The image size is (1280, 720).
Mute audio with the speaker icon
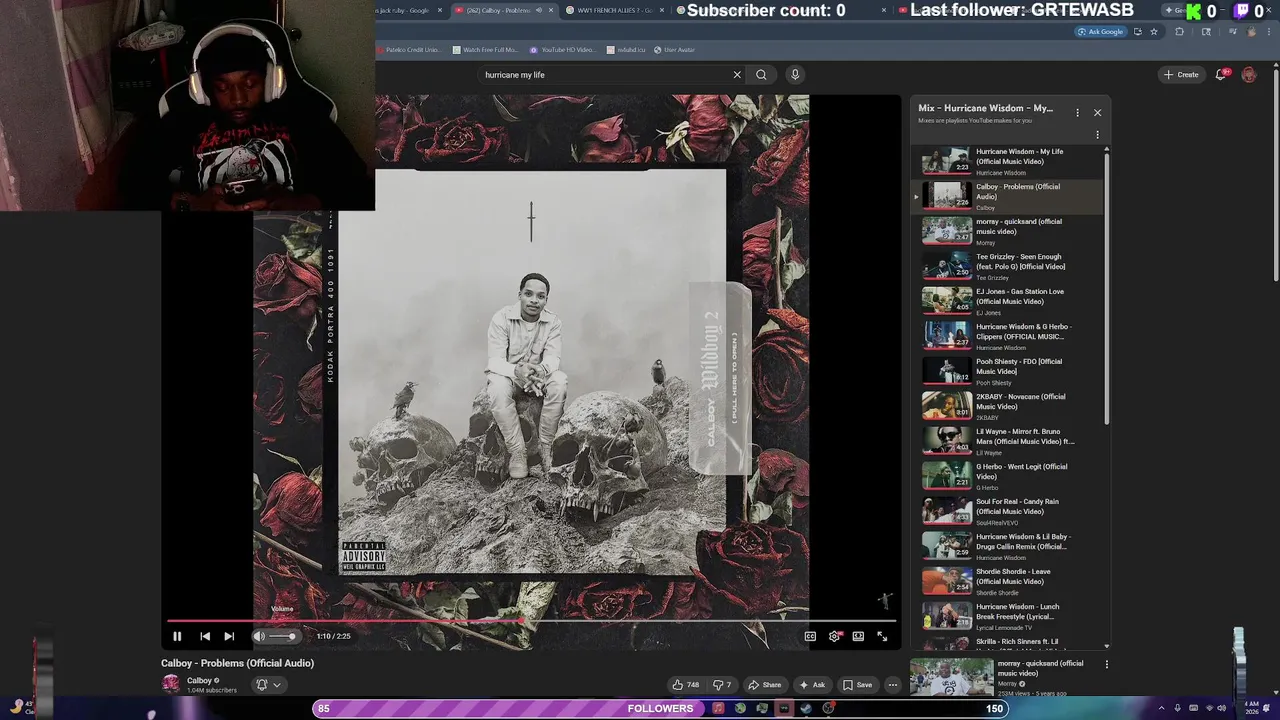coord(259,636)
